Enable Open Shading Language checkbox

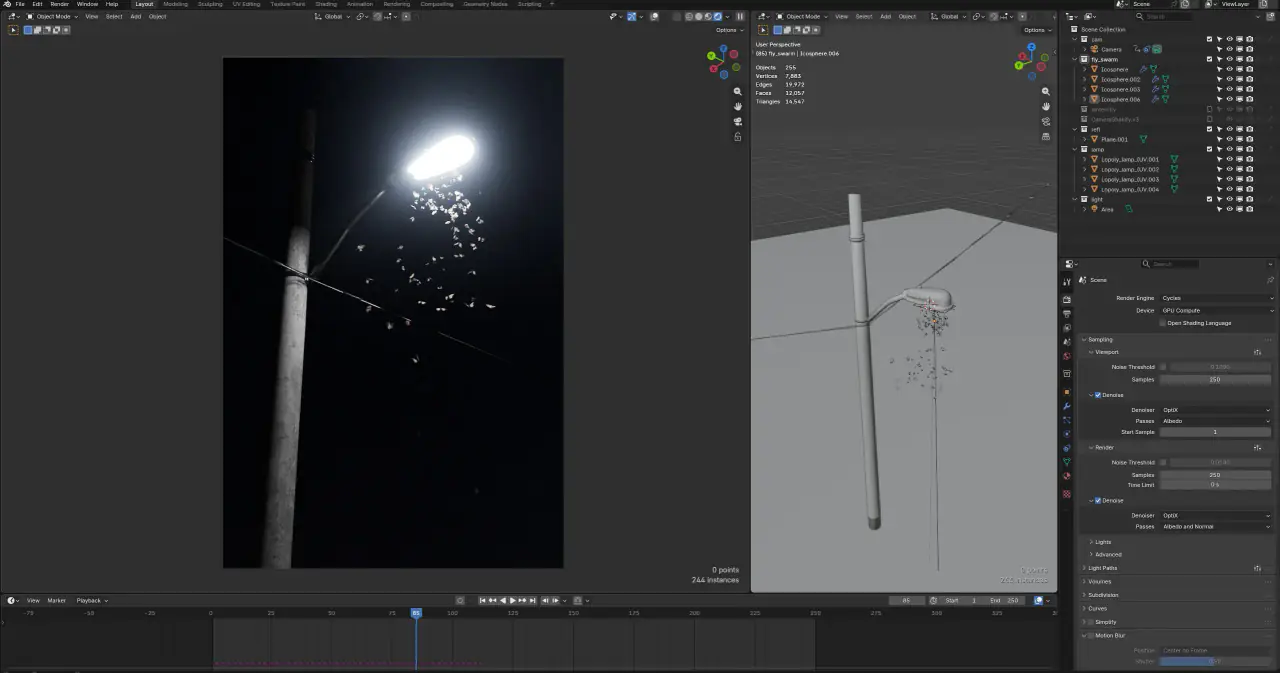1163,323
